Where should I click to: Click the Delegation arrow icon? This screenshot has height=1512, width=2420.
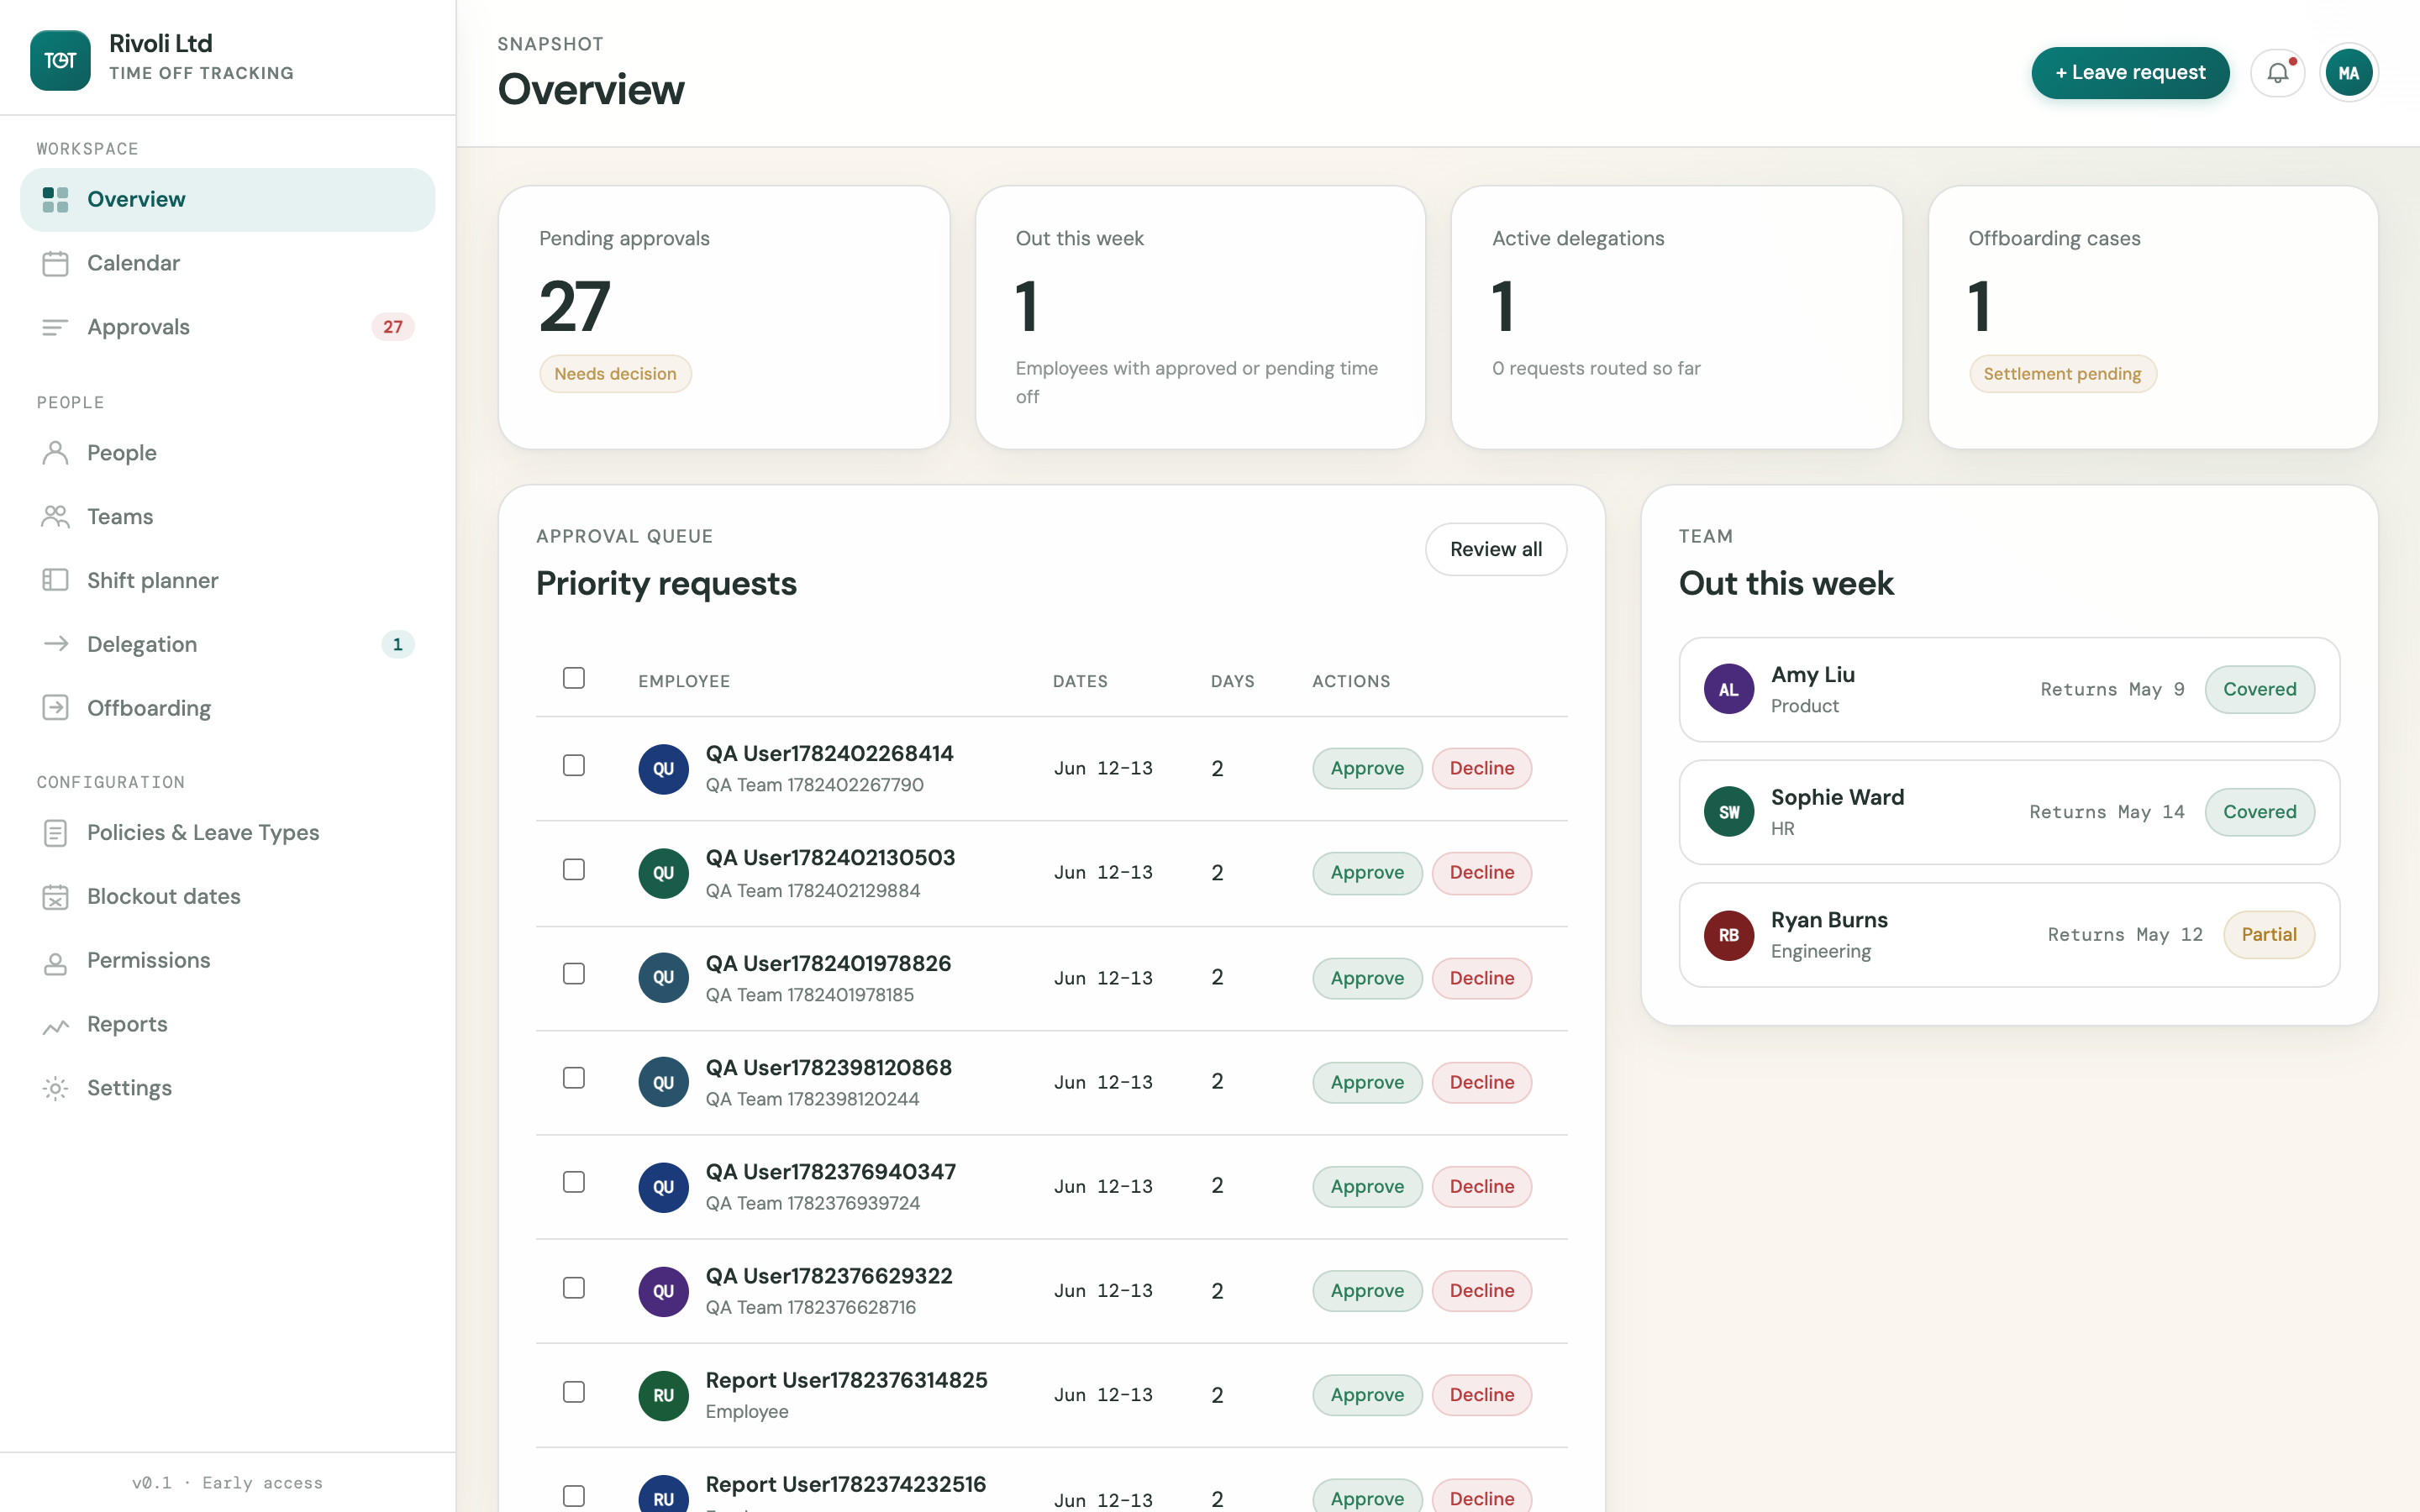(x=56, y=644)
